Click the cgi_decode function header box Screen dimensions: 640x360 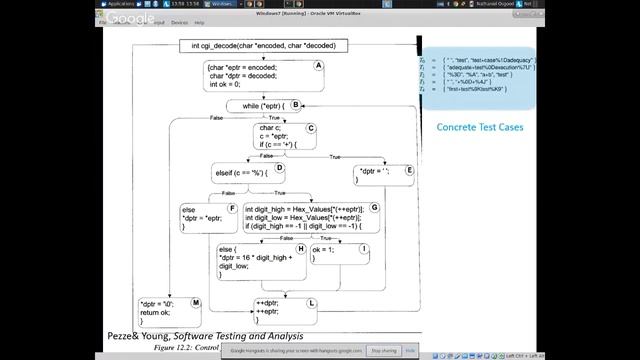[x=264, y=46]
